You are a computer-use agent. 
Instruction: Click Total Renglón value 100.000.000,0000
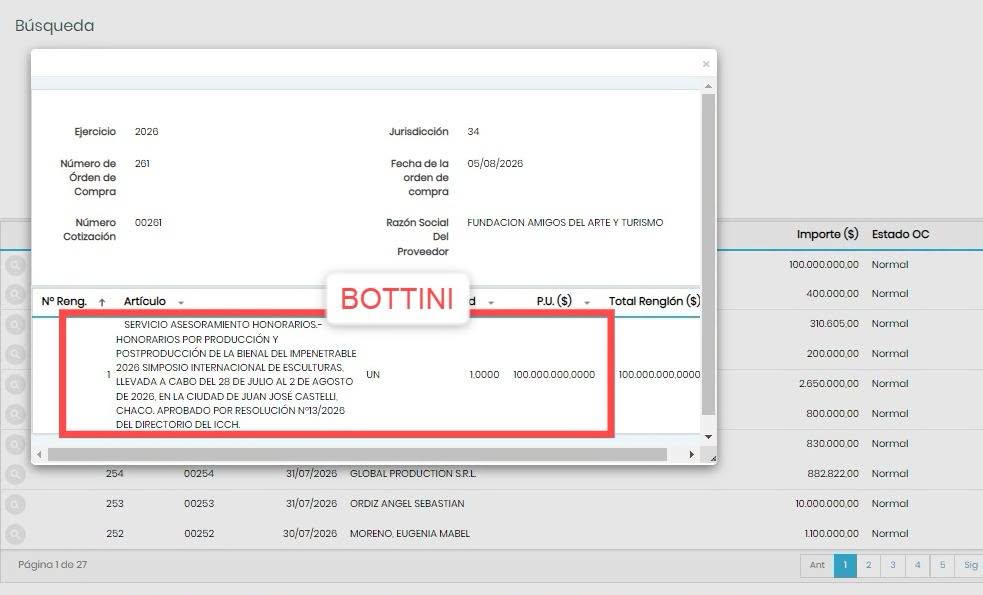pos(659,375)
